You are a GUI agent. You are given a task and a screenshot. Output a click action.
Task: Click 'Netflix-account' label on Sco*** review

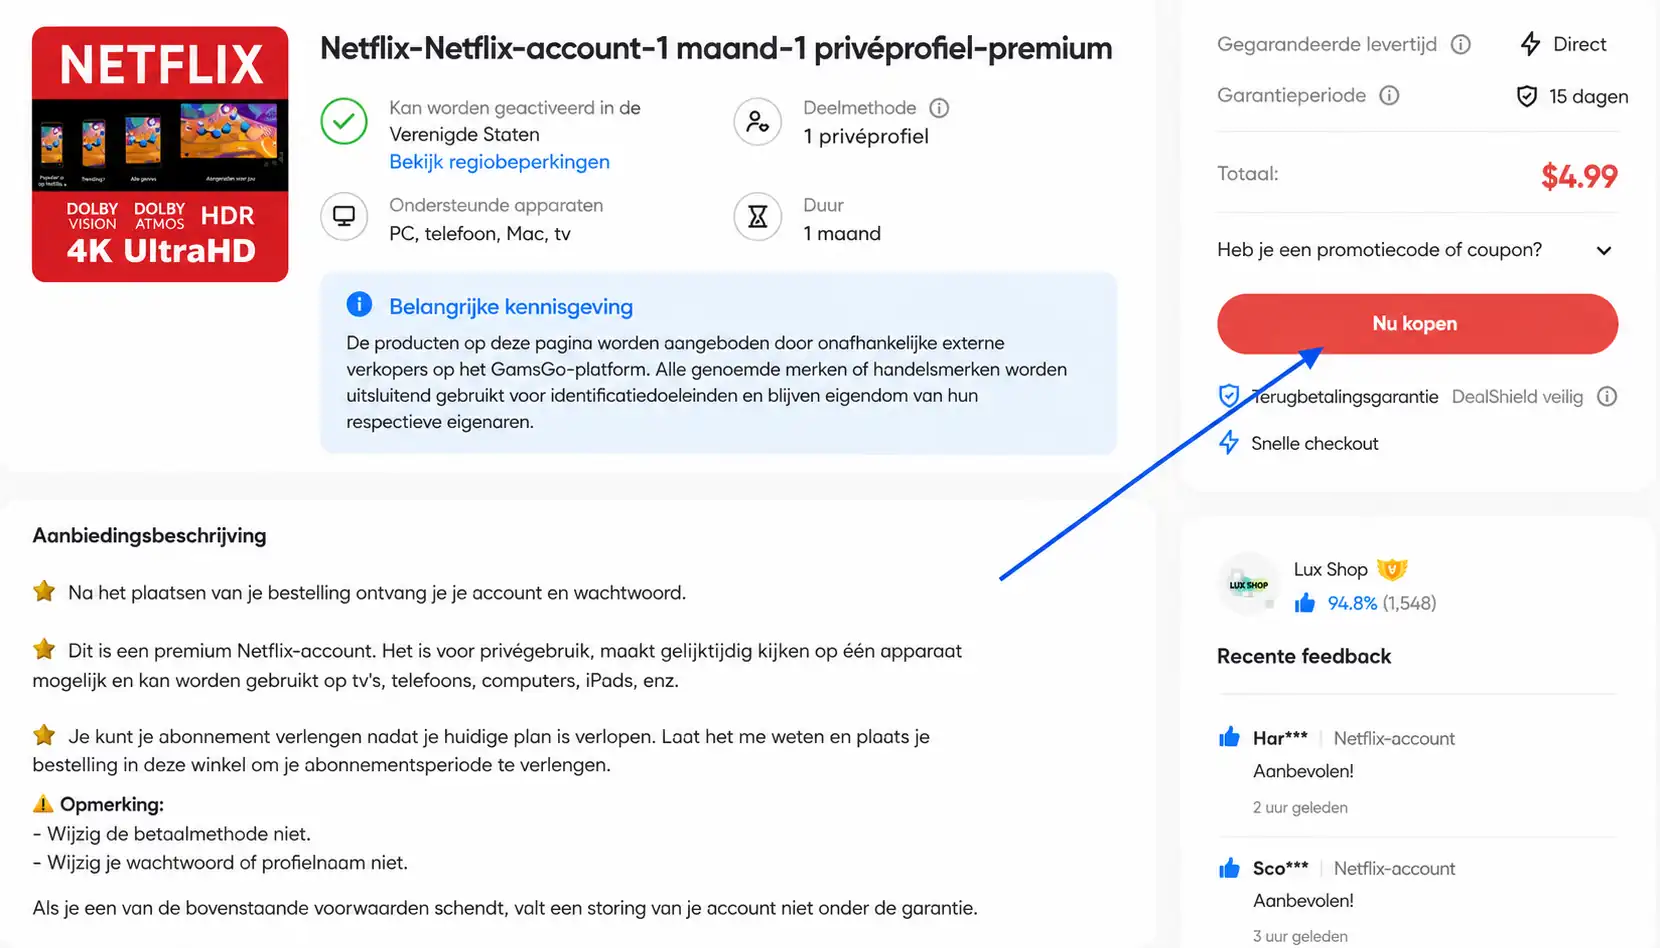pyautogui.click(x=1394, y=868)
